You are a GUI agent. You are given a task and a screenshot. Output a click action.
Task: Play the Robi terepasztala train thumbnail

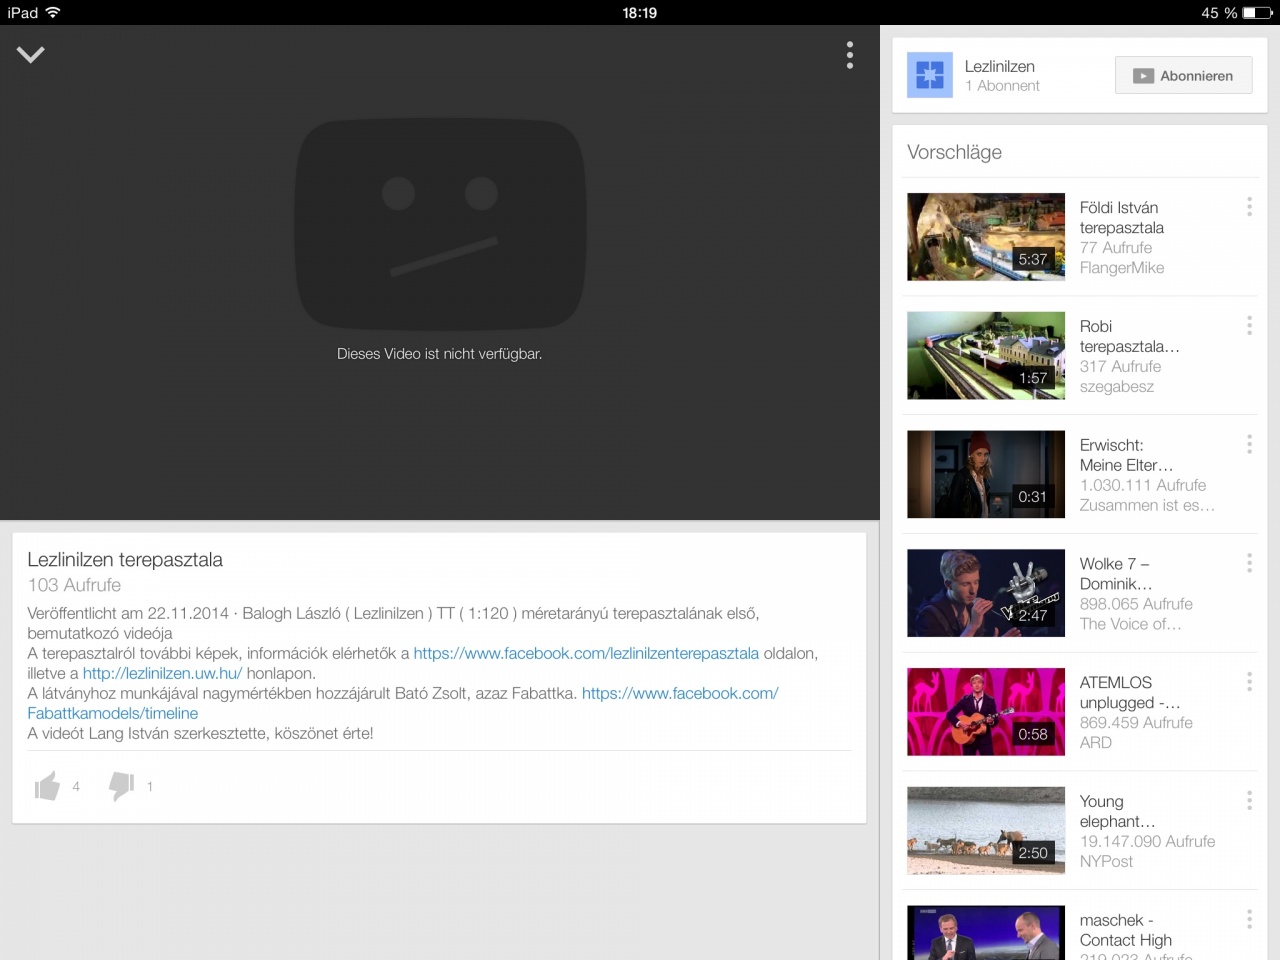pos(985,356)
